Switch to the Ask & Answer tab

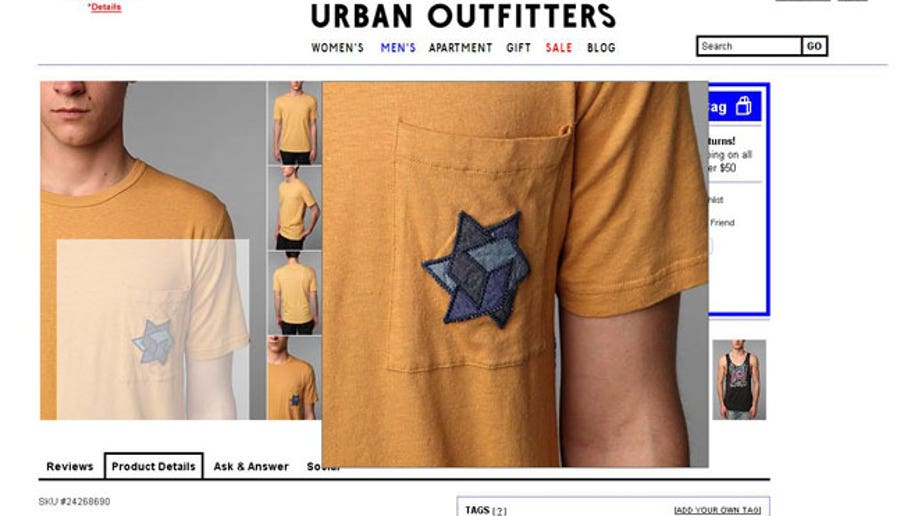click(251, 467)
